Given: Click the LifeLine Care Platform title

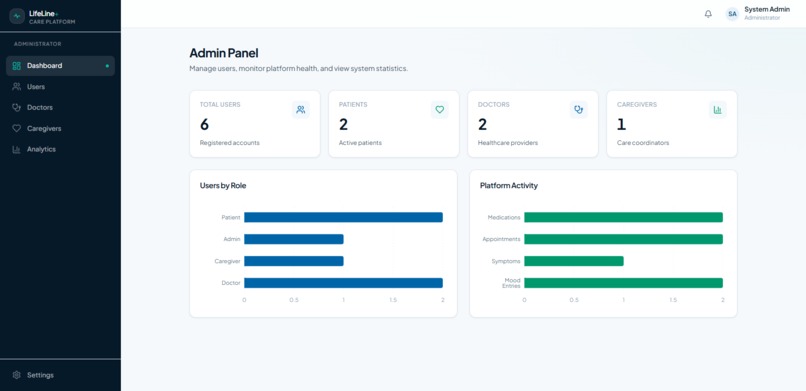Looking at the screenshot, I should (52, 16).
